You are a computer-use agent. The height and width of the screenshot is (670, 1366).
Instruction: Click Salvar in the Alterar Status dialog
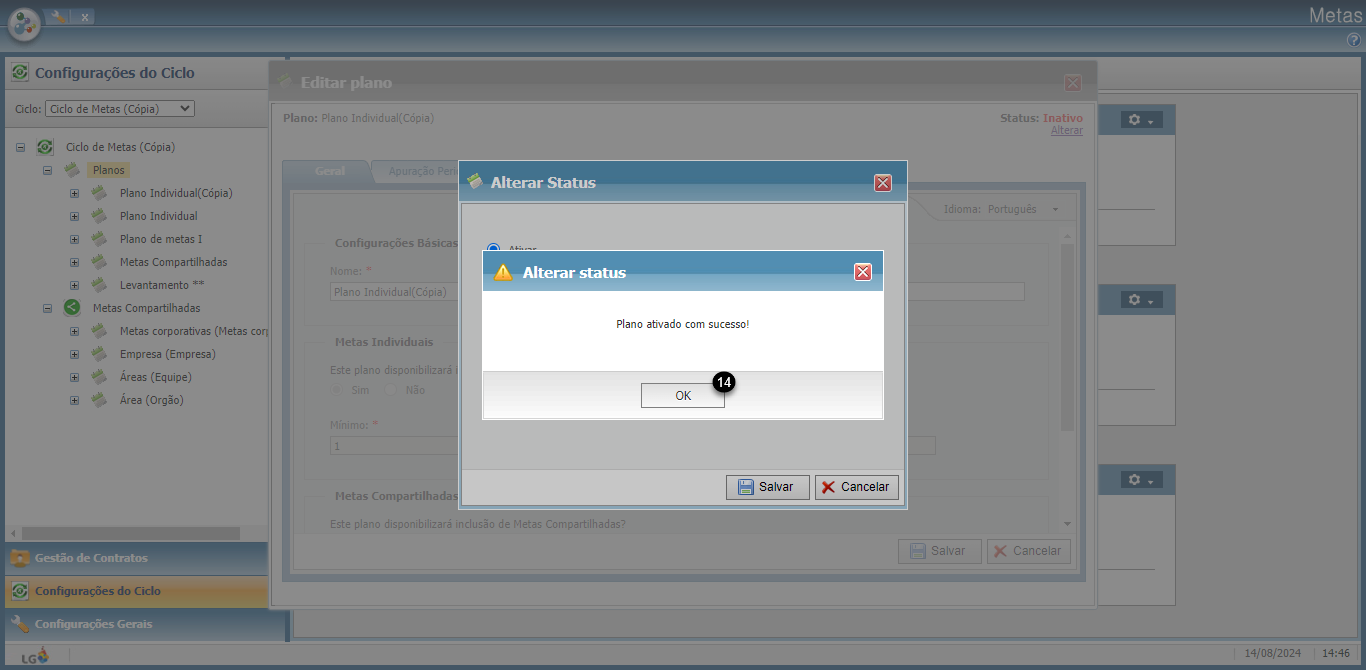[767, 487]
